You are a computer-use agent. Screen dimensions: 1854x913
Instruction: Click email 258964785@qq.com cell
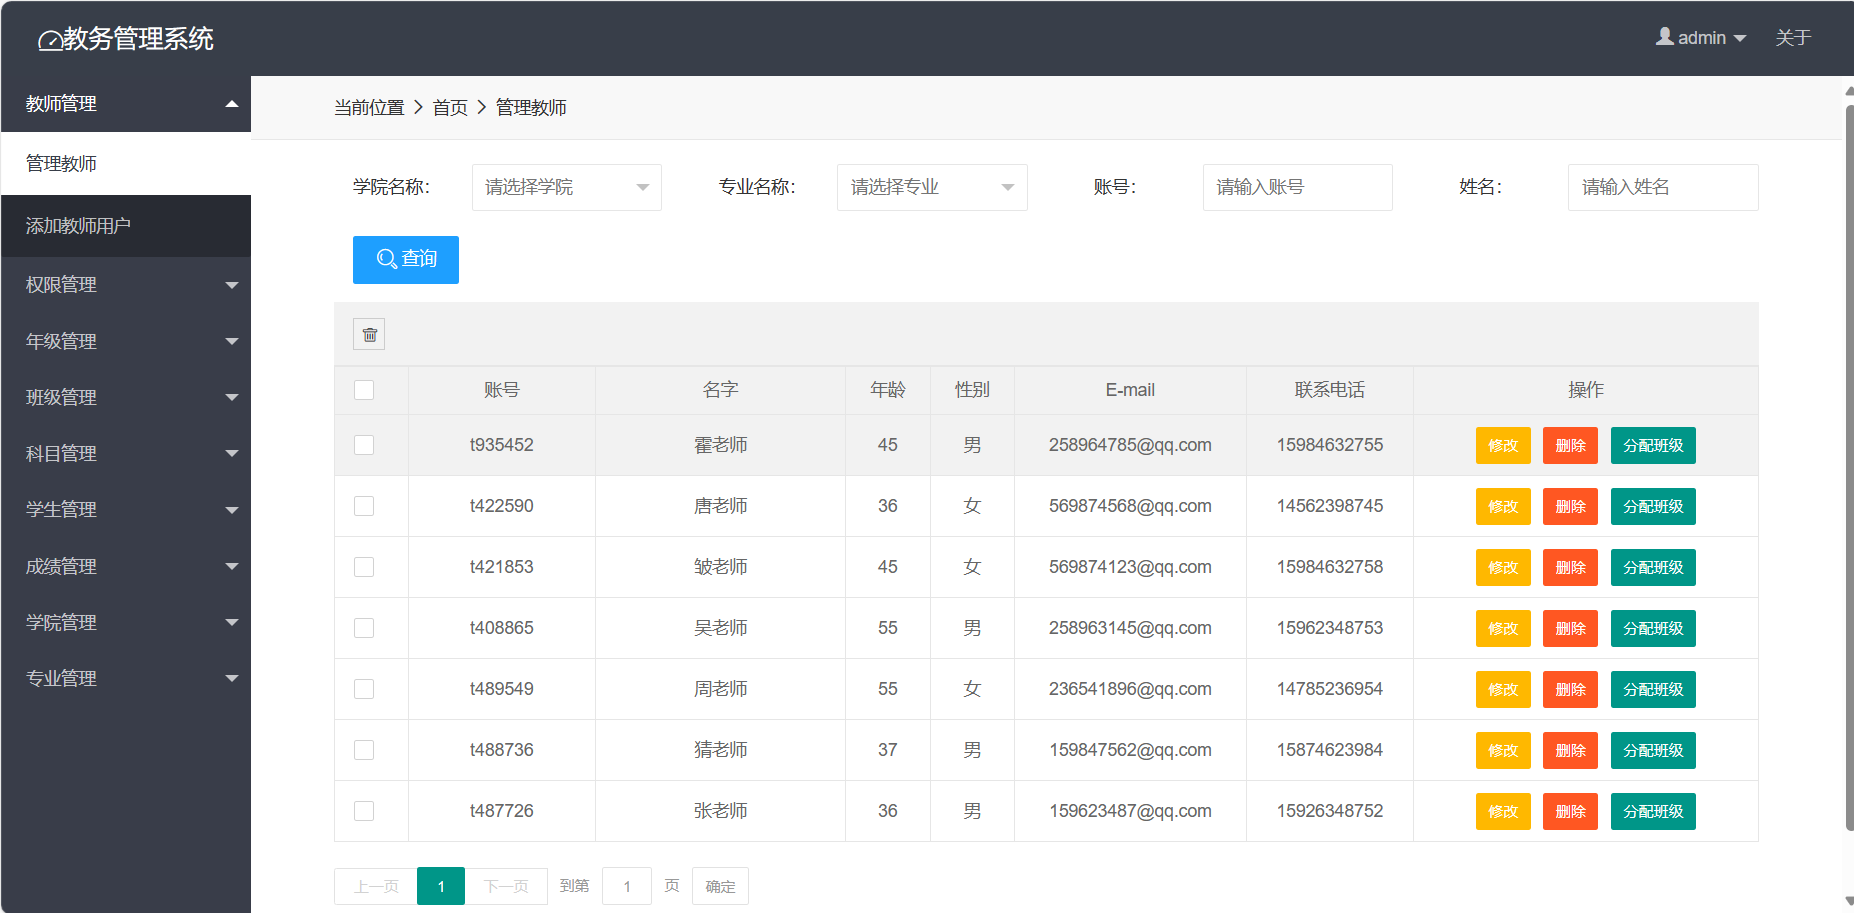coord(1130,445)
